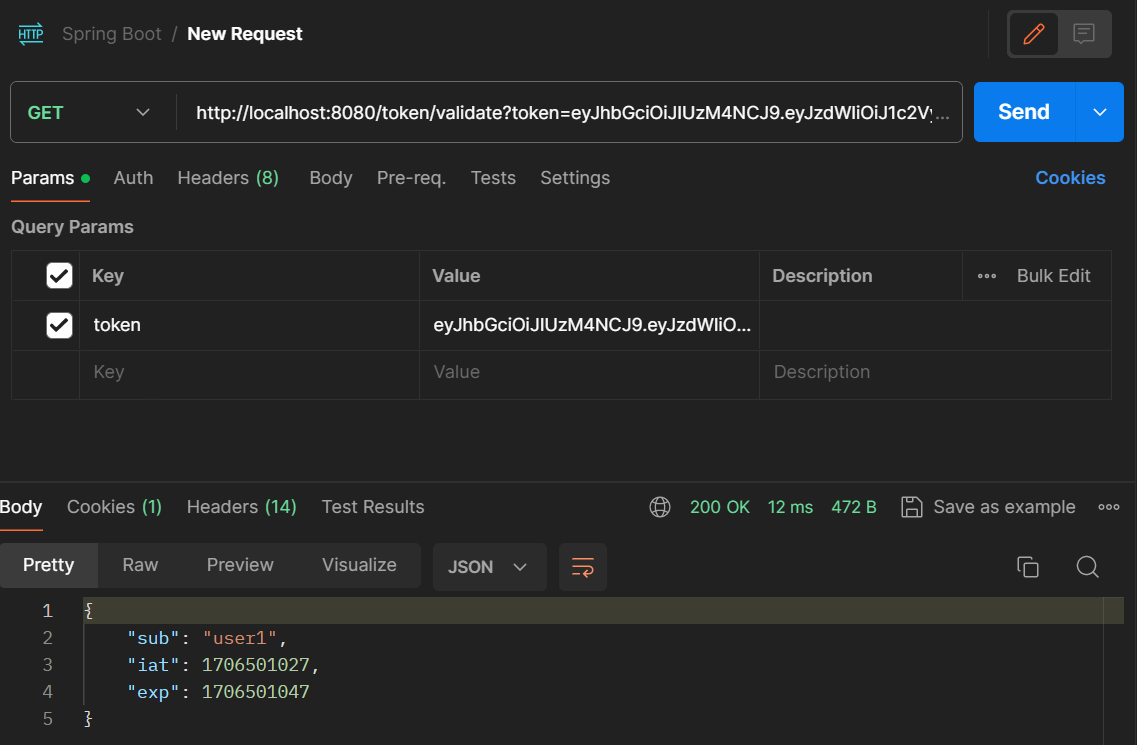Image resolution: width=1137 pixels, height=745 pixels.
Task: Click the request URL field
Action: pyautogui.click(x=571, y=112)
